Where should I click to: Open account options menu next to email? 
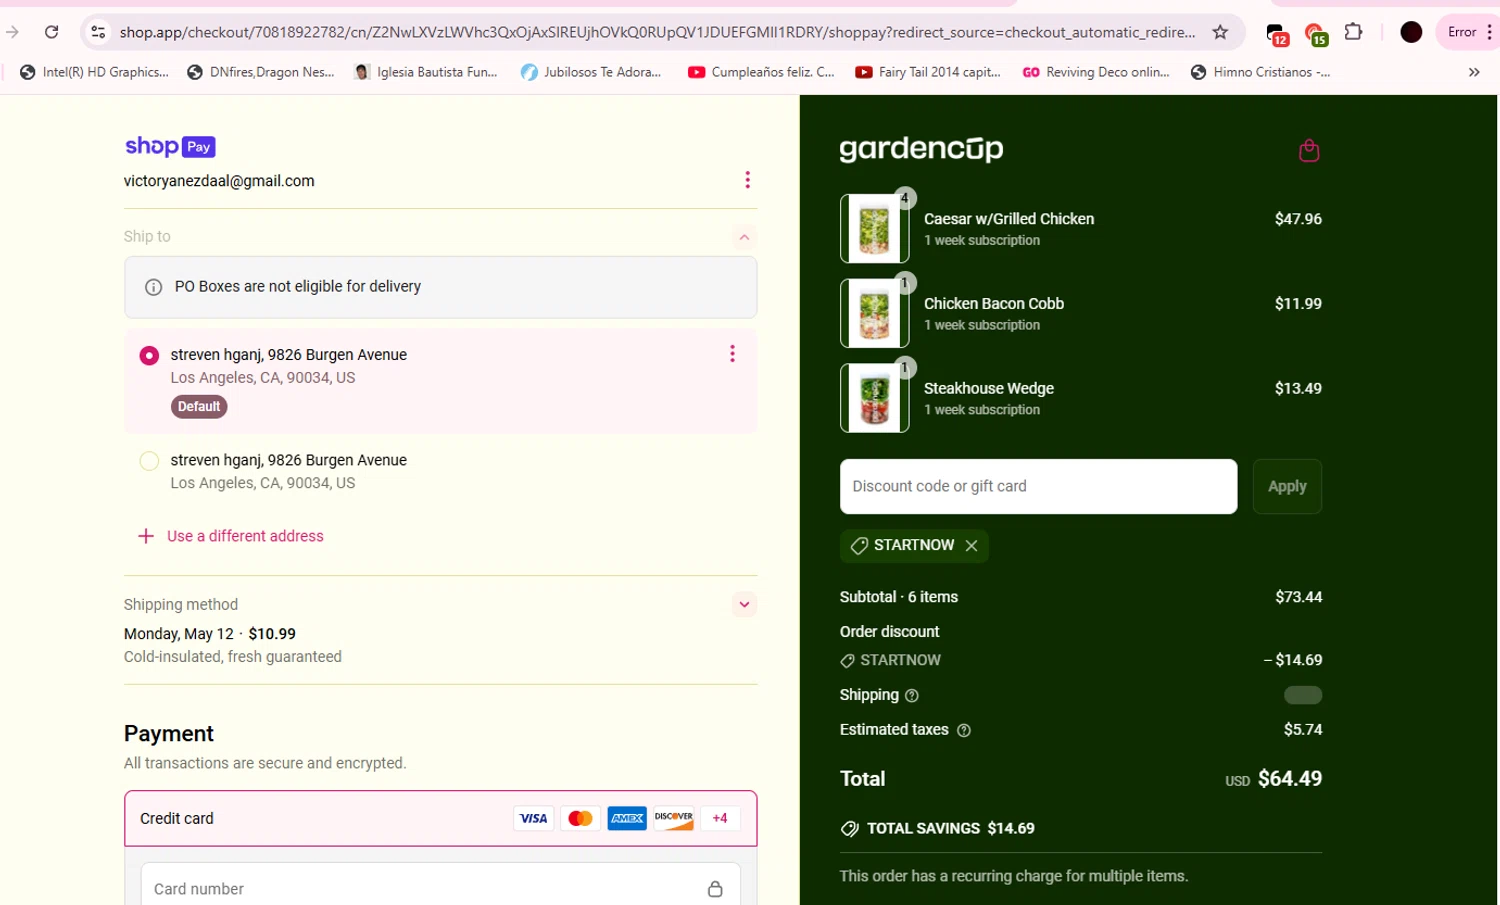click(x=747, y=180)
